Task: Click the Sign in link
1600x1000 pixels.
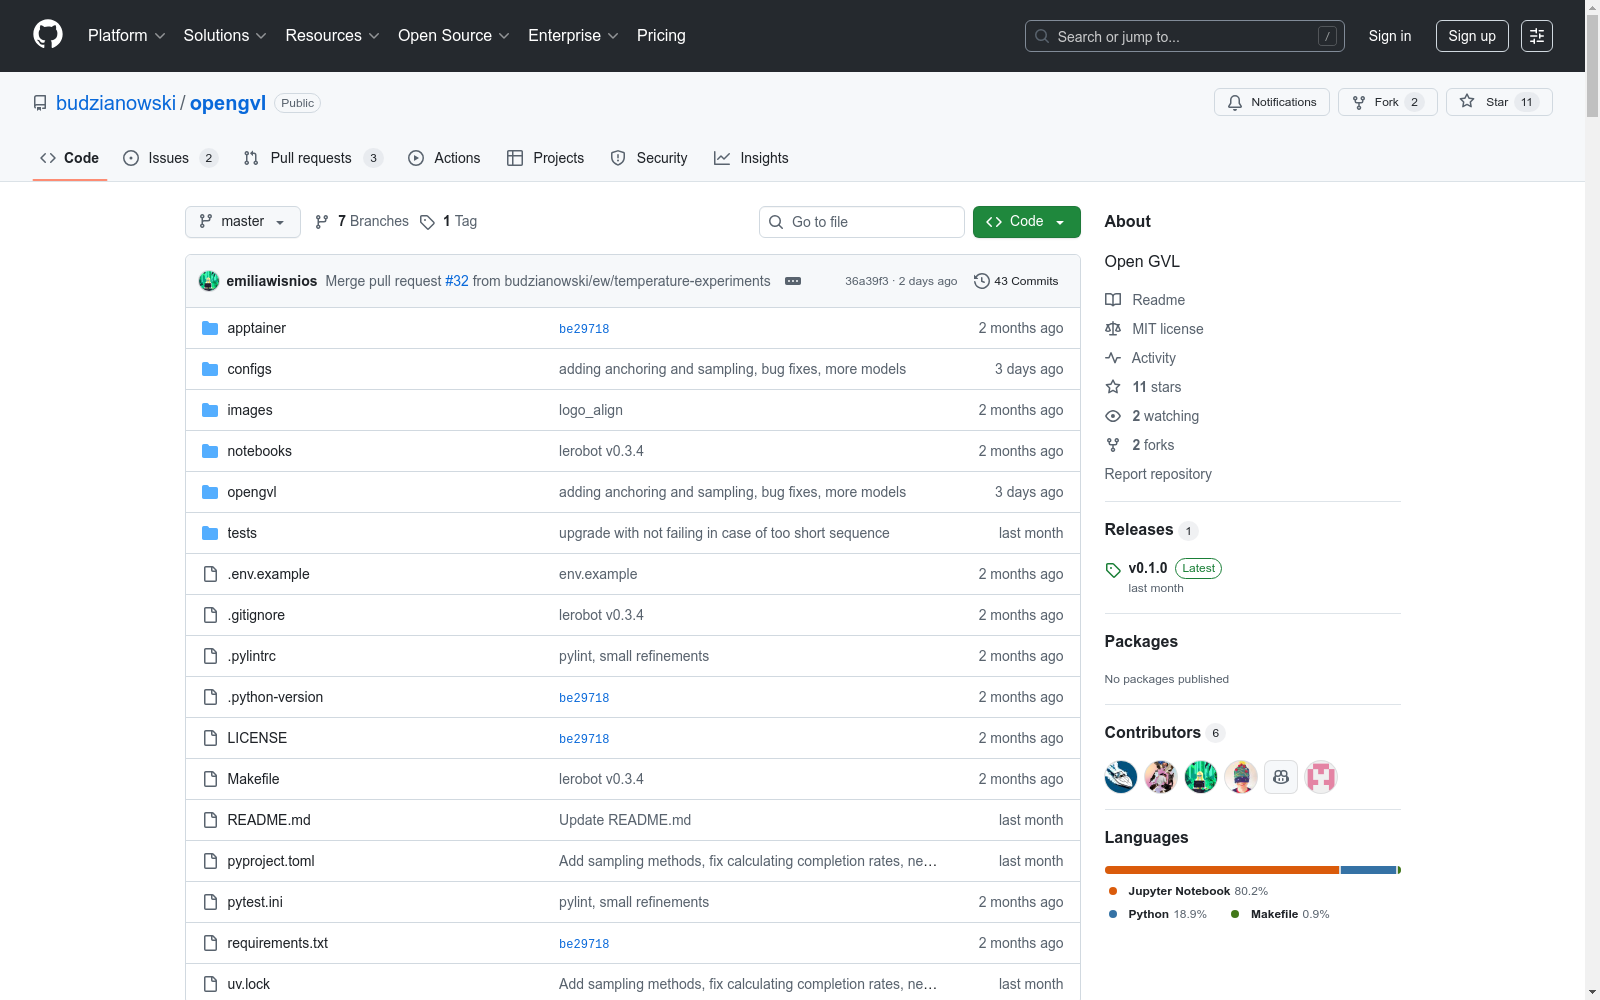Action: pyautogui.click(x=1390, y=36)
